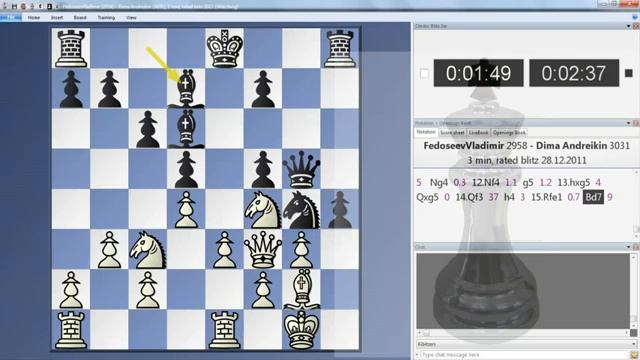640x360 pixels.
Task: Pick the black bishop on d7
Action: [x=186, y=89]
